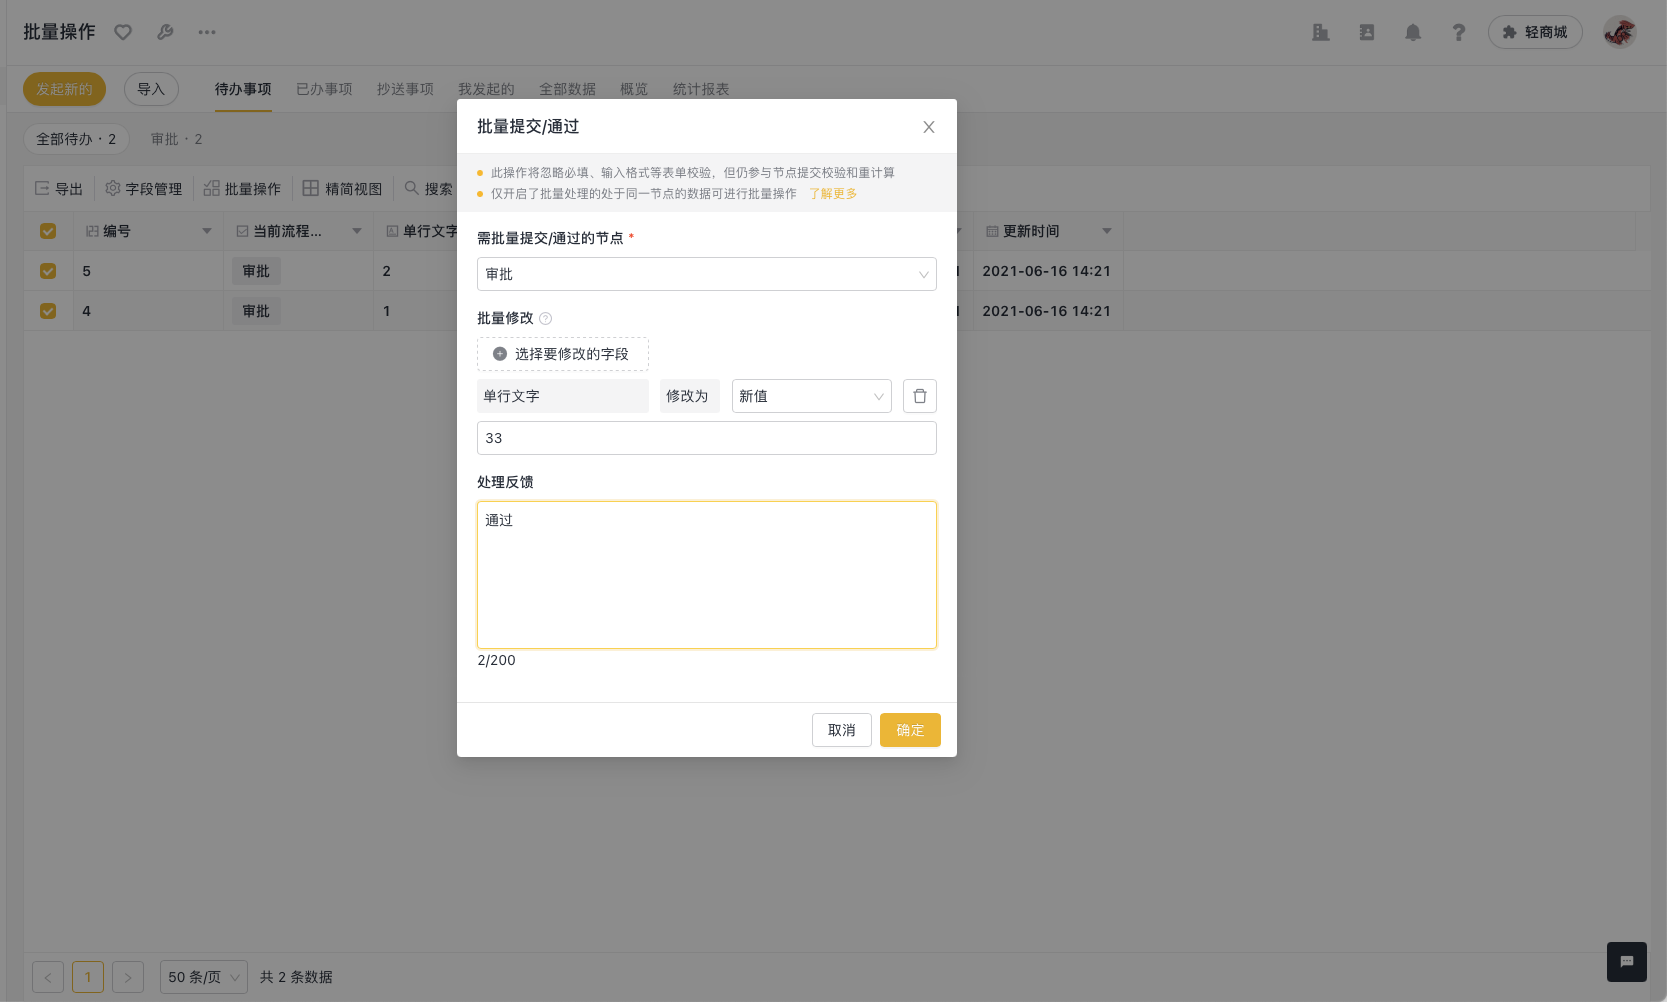Screen dimensions: 1667x1002
Task: Toggle the select-all header checkbox
Action: (x=48, y=231)
